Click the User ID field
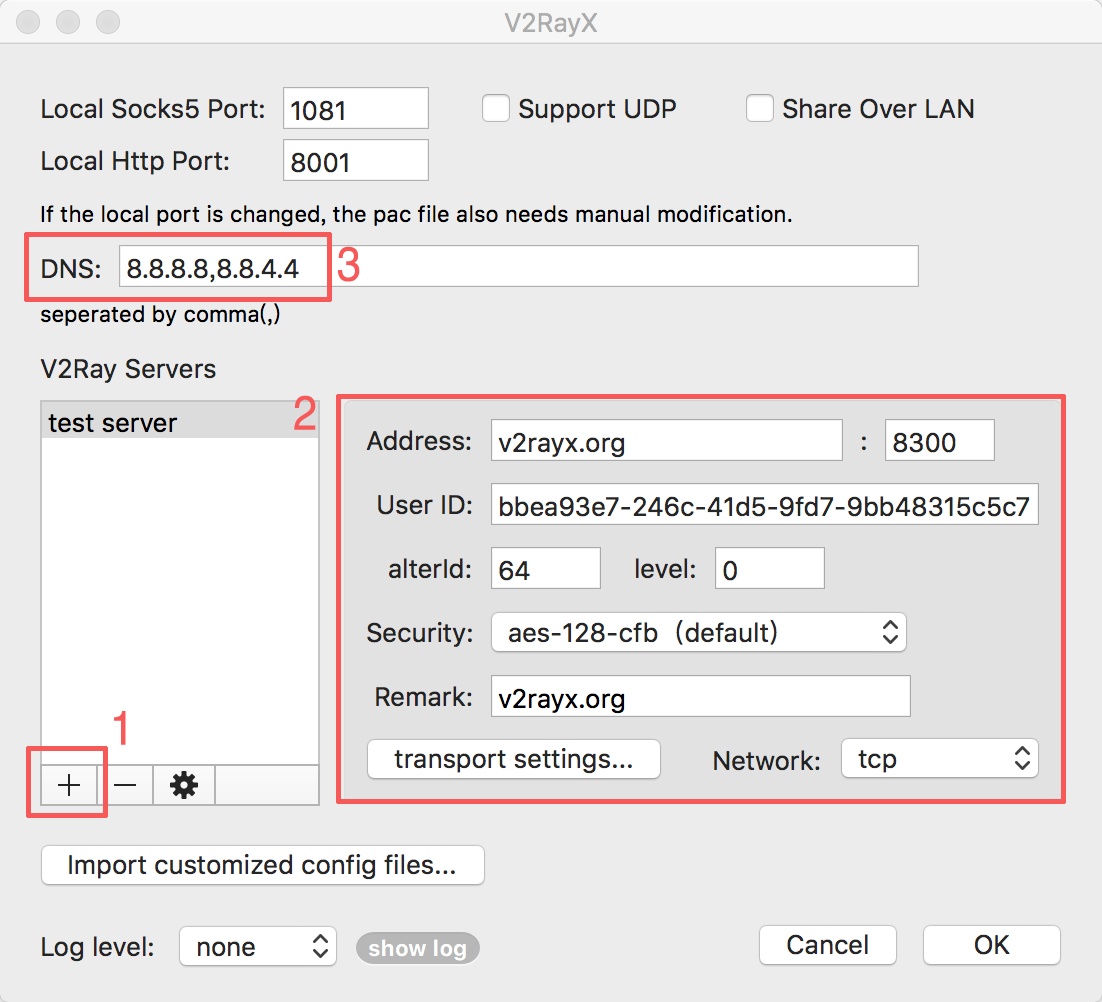1102x1002 pixels. (x=765, y=505)
